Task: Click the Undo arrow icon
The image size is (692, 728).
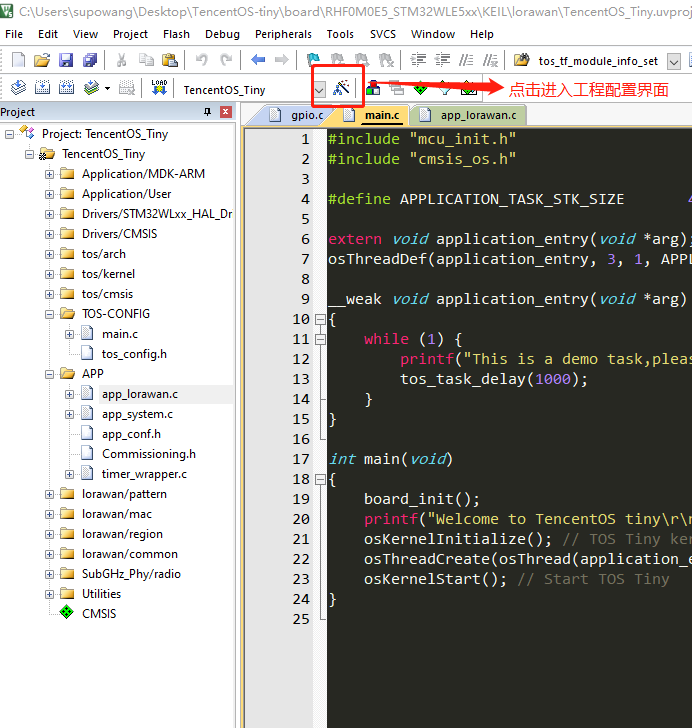Action: (202, 60)
